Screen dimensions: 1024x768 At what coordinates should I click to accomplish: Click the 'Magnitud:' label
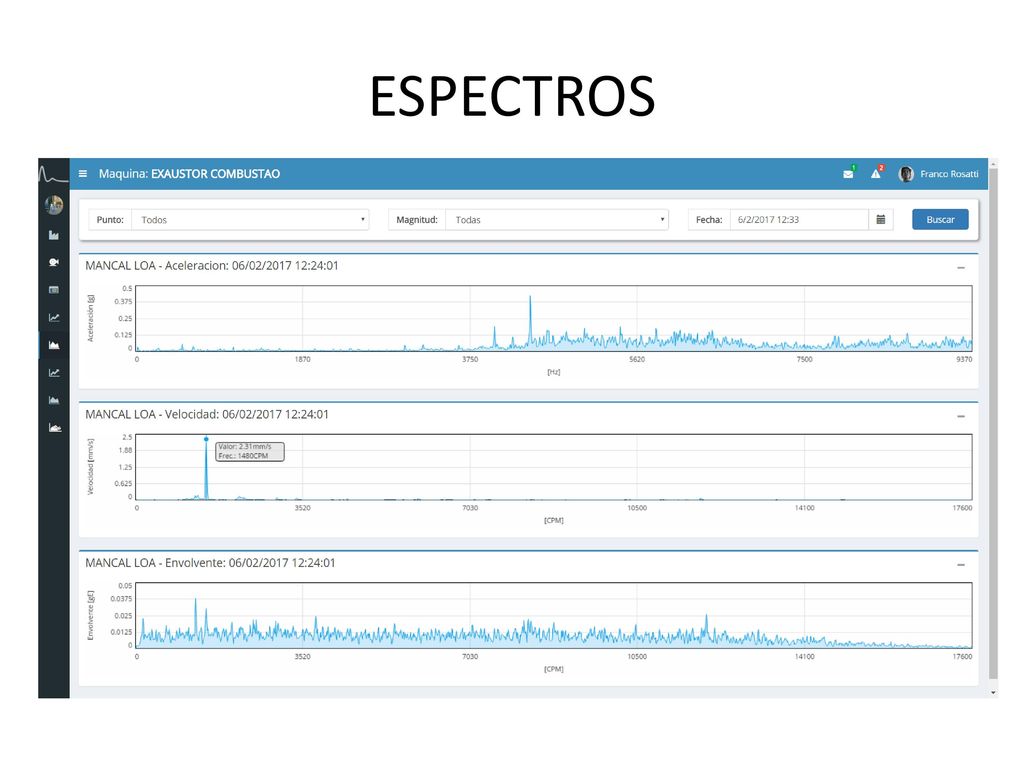pyautogui.click(x=417, y=219)
